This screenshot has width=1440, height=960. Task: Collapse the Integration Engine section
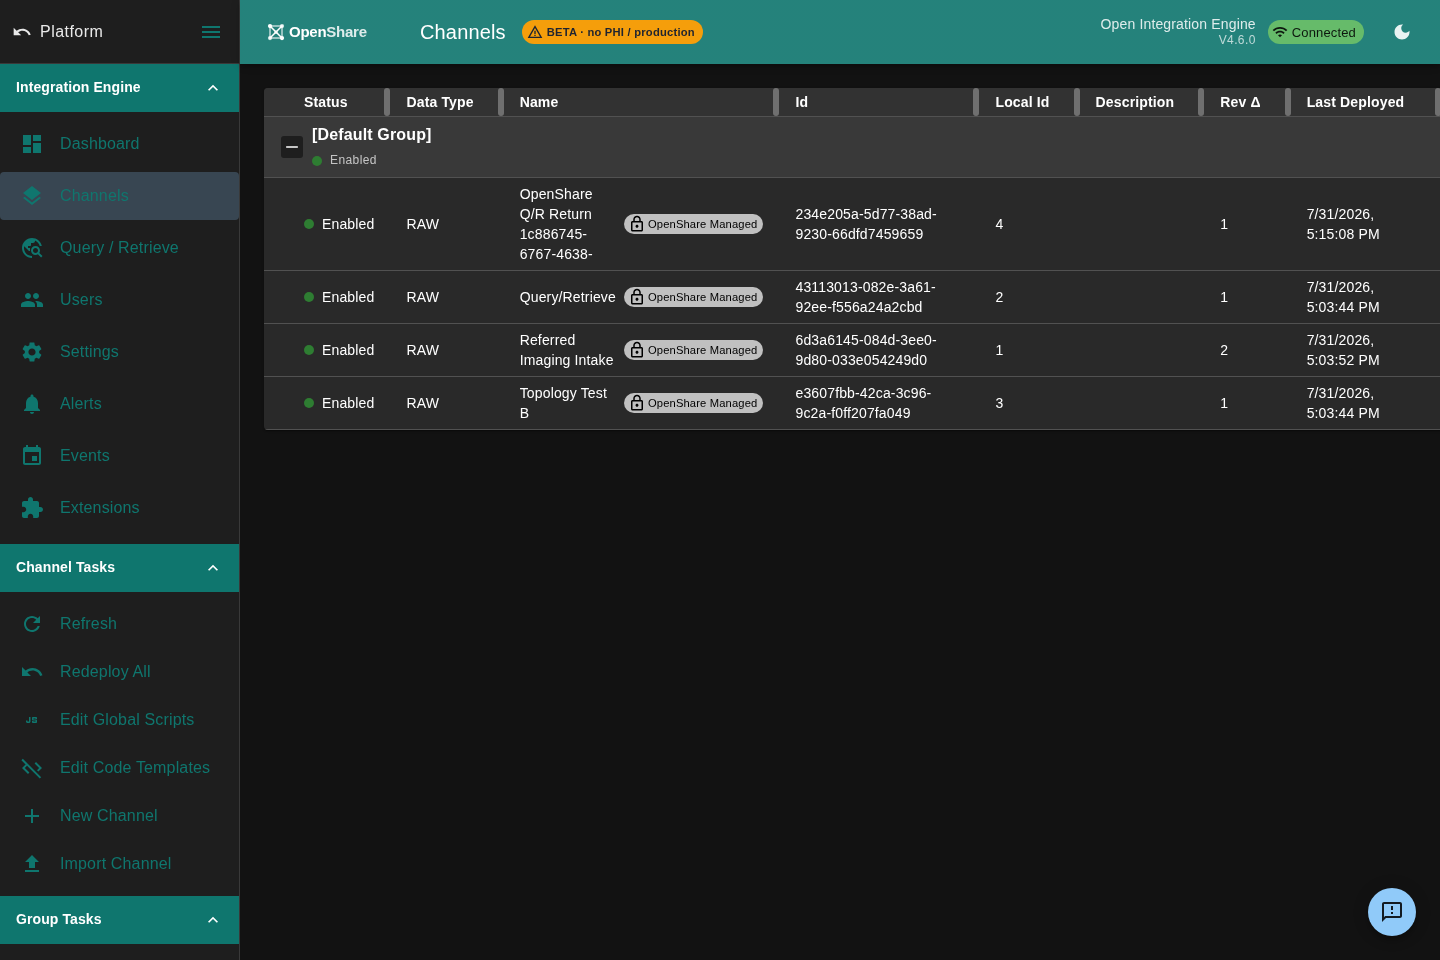pos(213,88)
